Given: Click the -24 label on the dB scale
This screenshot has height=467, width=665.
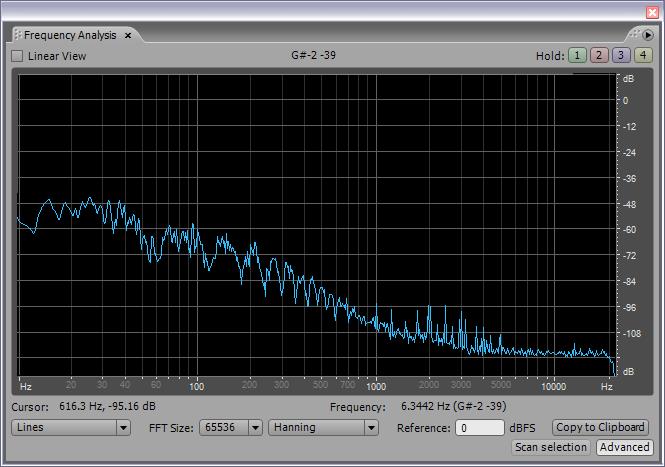Looking at the screenshot, I should pos(629,152).
